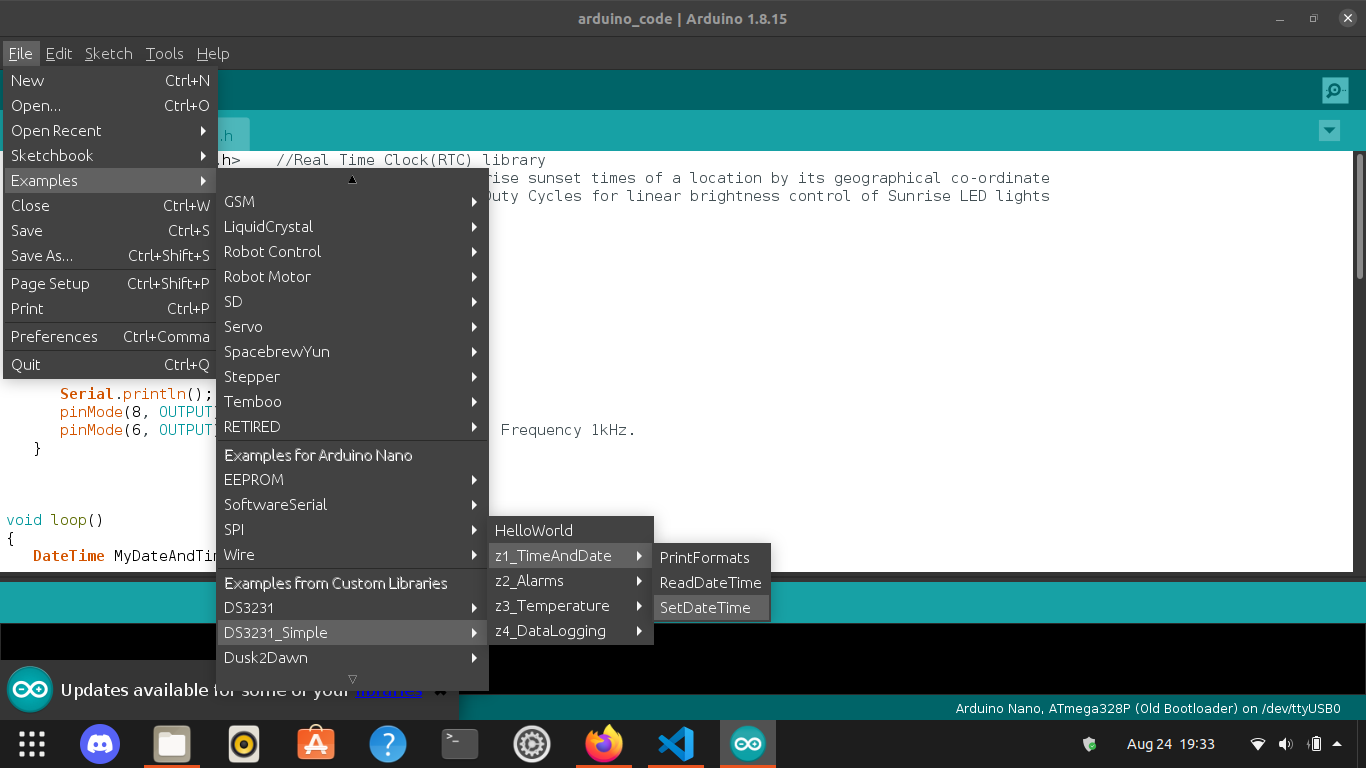Viewport: 1366px width, 768px height.
Task: Select the Examples menu entry
Action: coord(110,181)
